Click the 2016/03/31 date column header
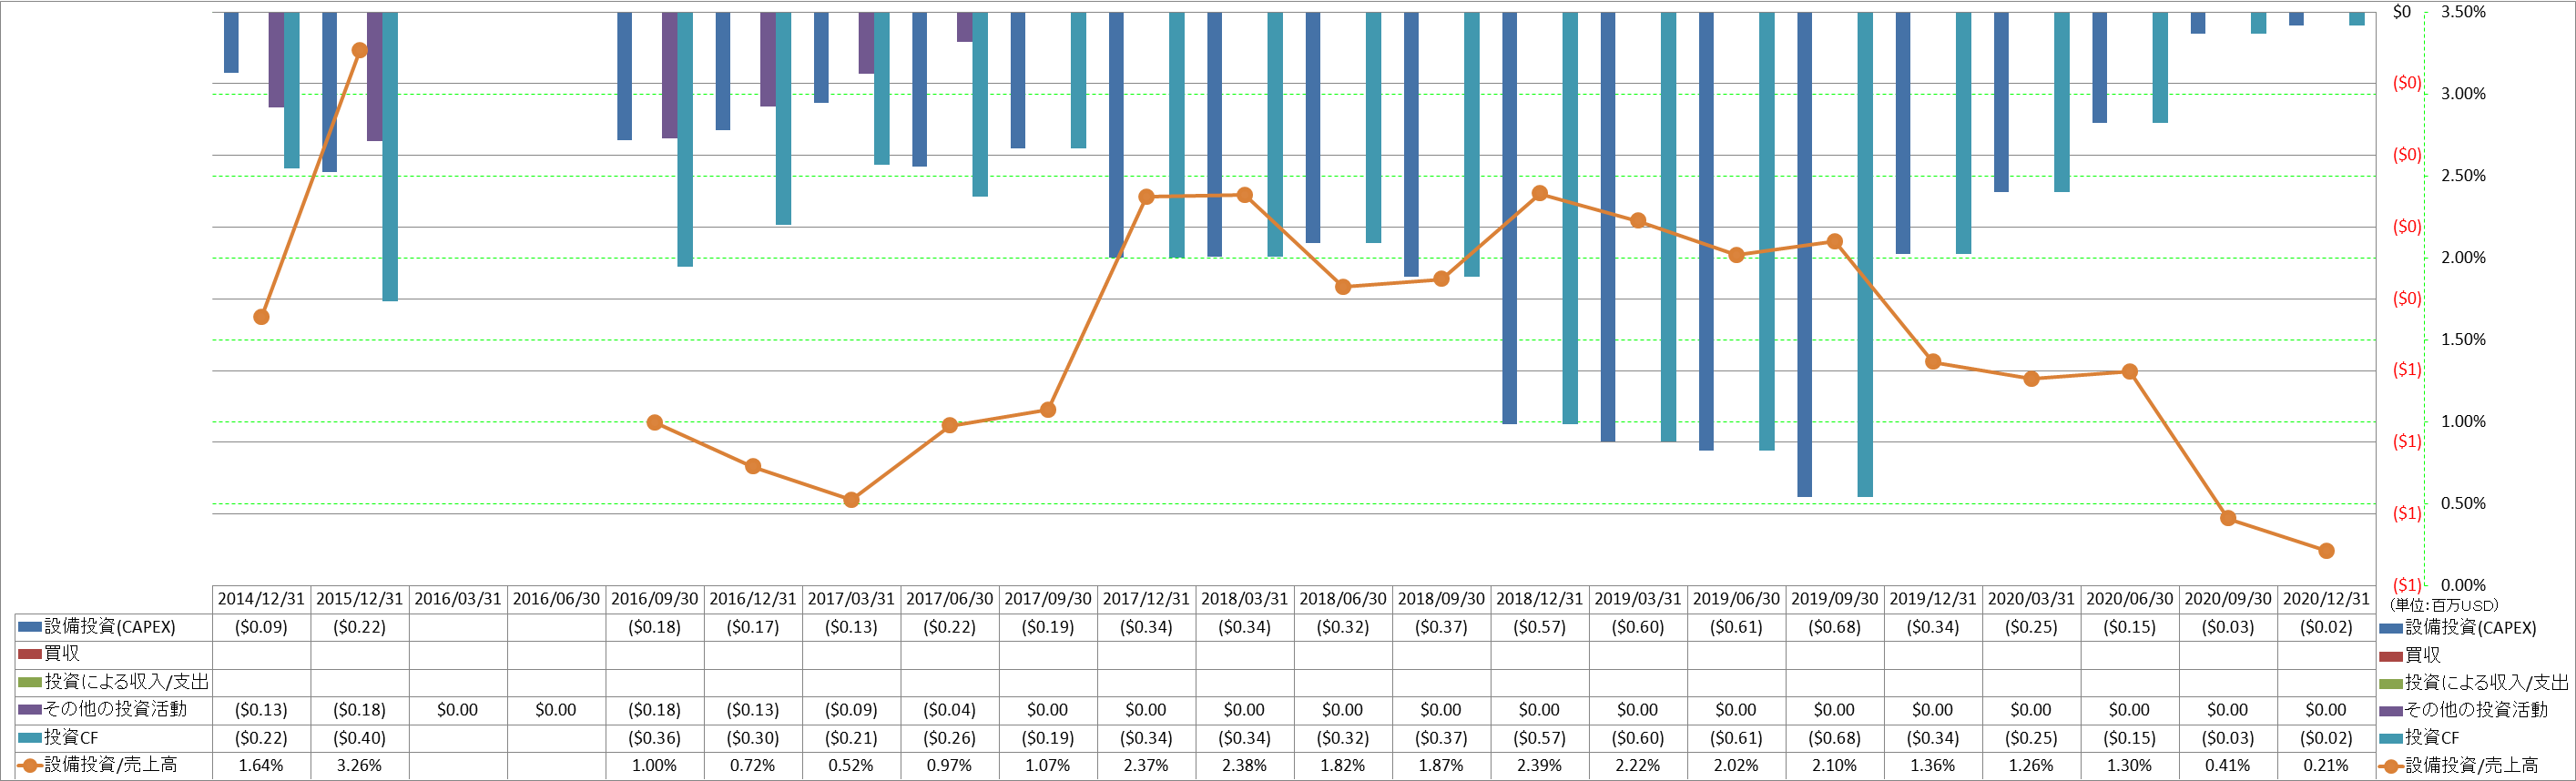The width and height of the screenshot is (2576, 781). tap(458, 599)
